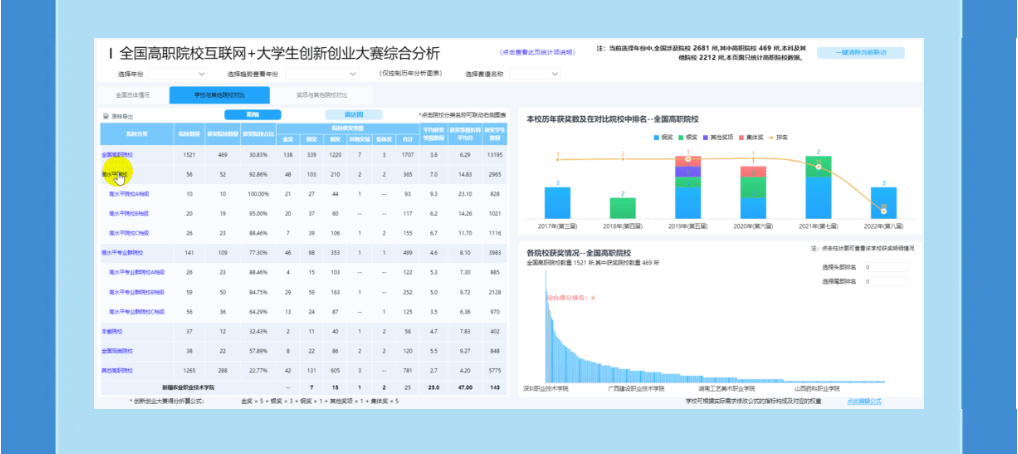
Task: Click the 全国高职院校 category link
Action: click(x=117, y=155)
